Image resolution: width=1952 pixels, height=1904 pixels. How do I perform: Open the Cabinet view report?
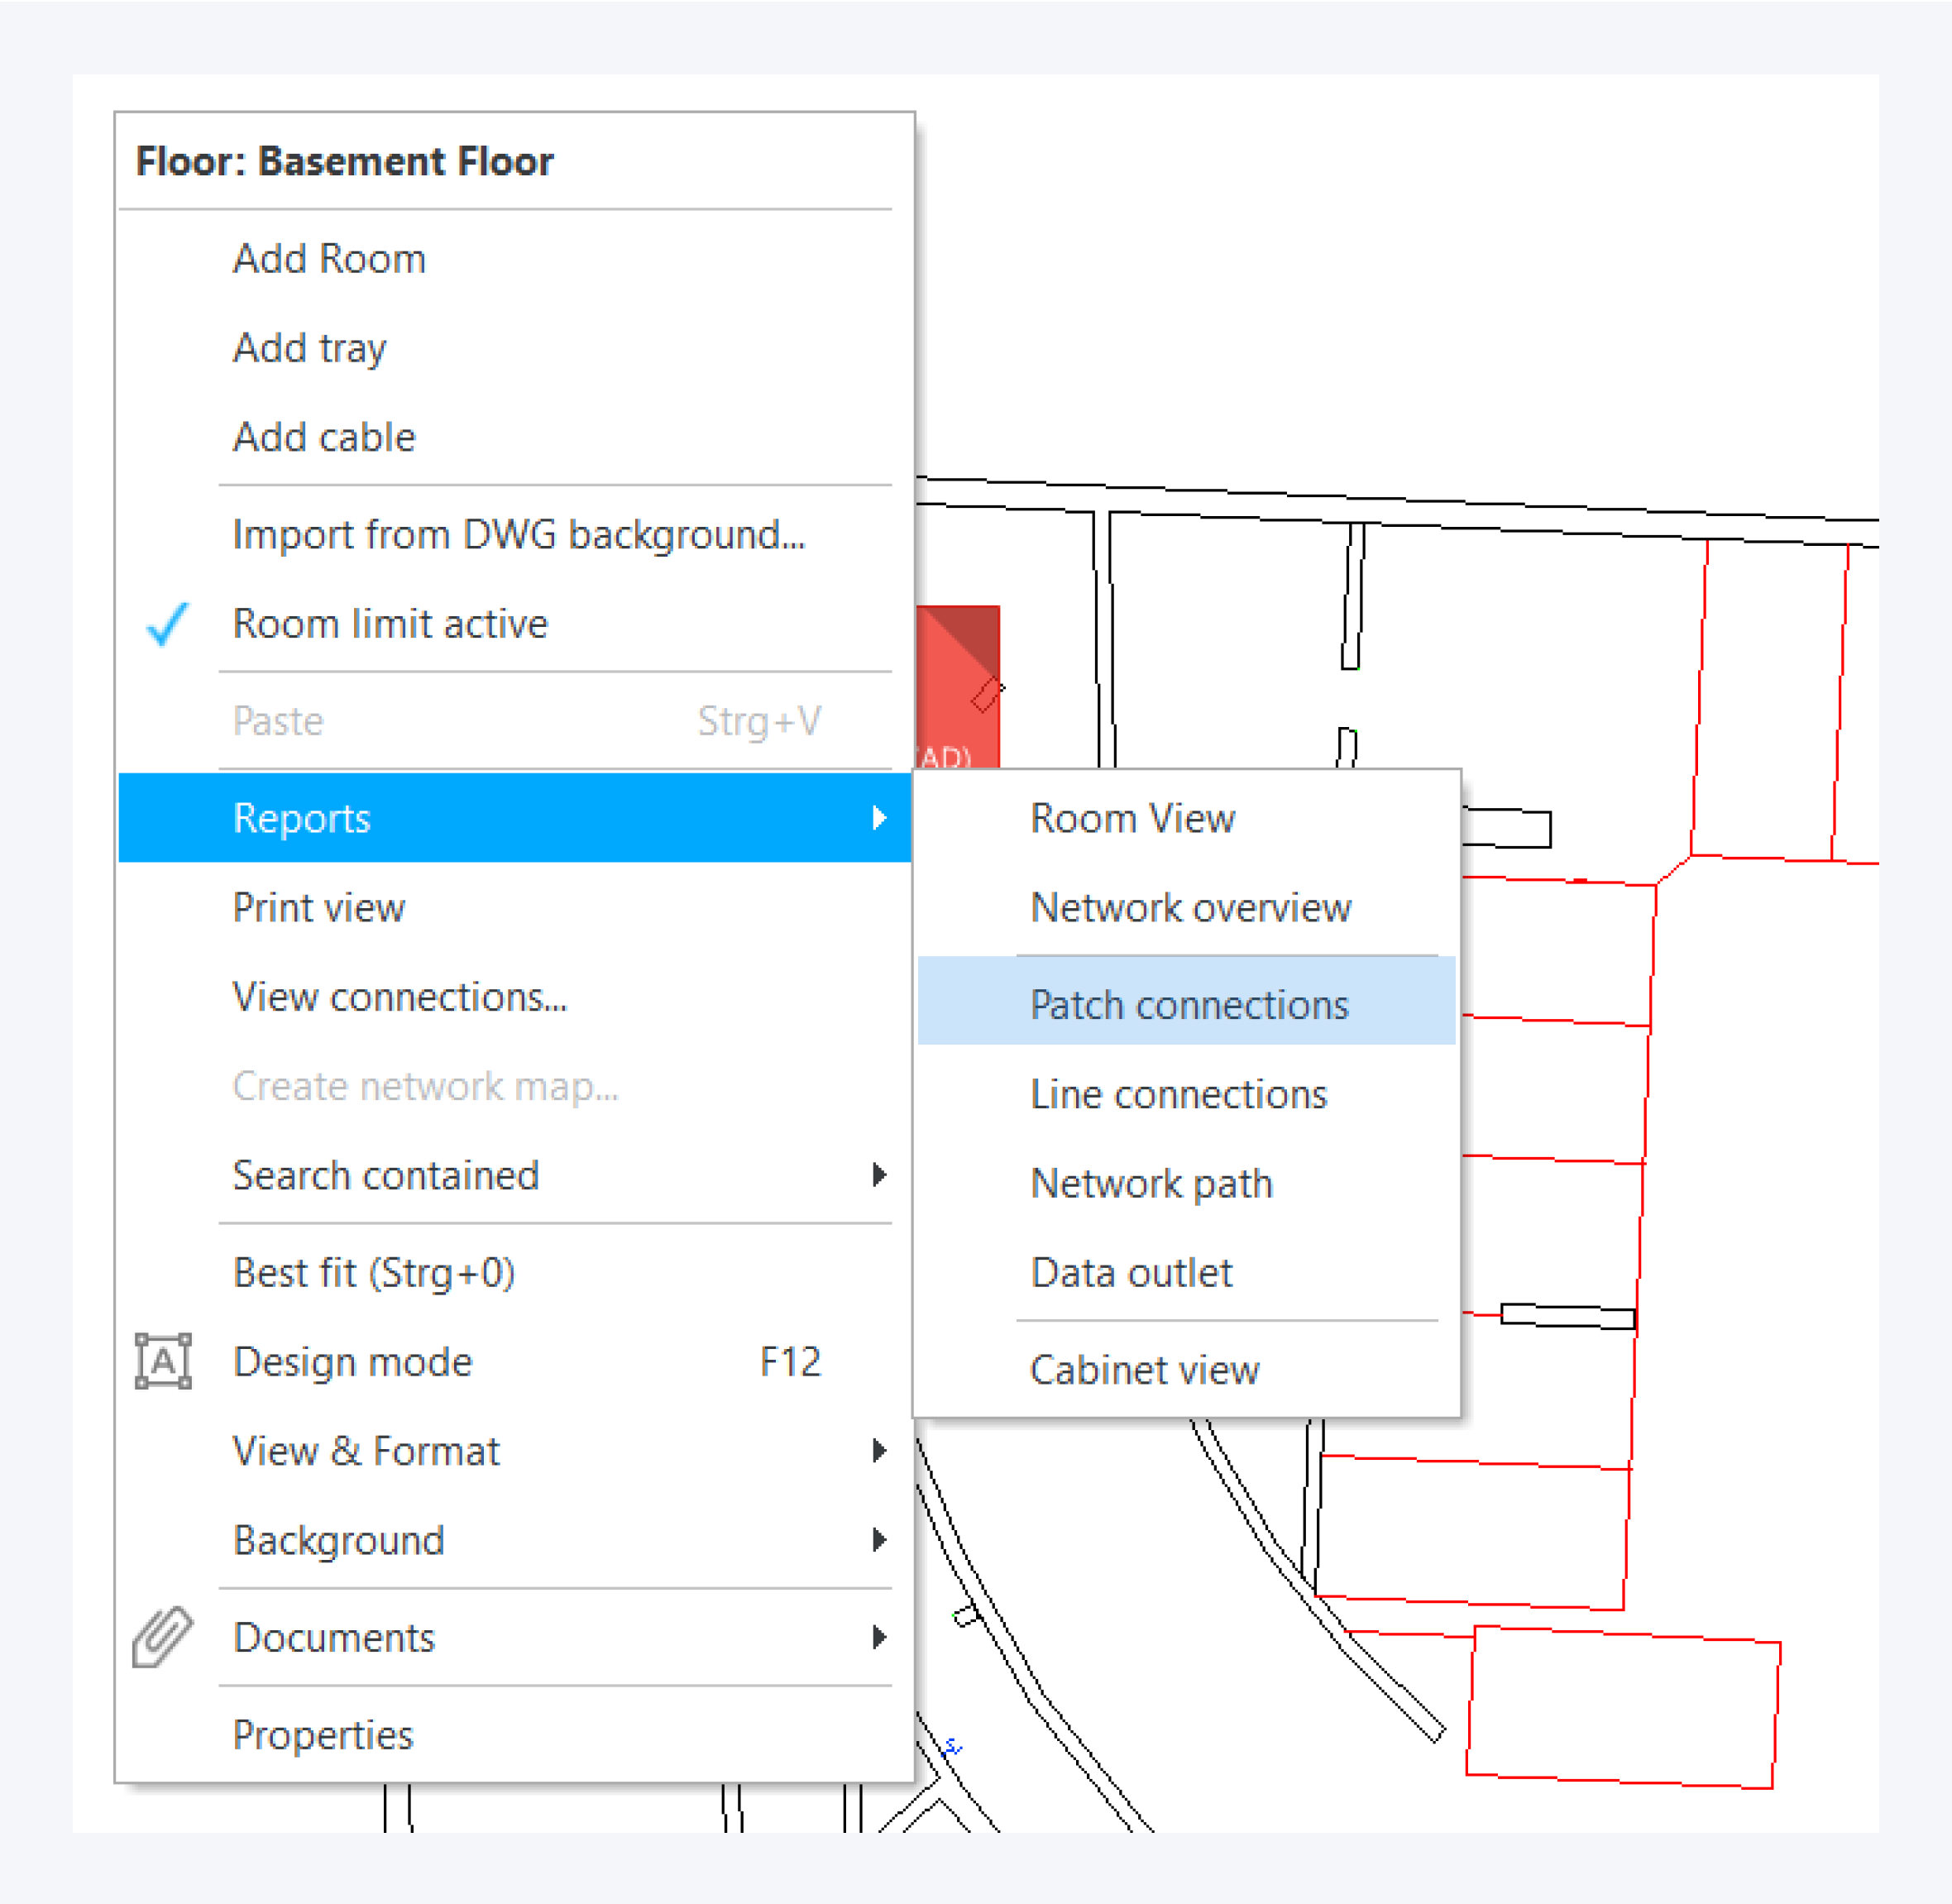point(1144,1369)
